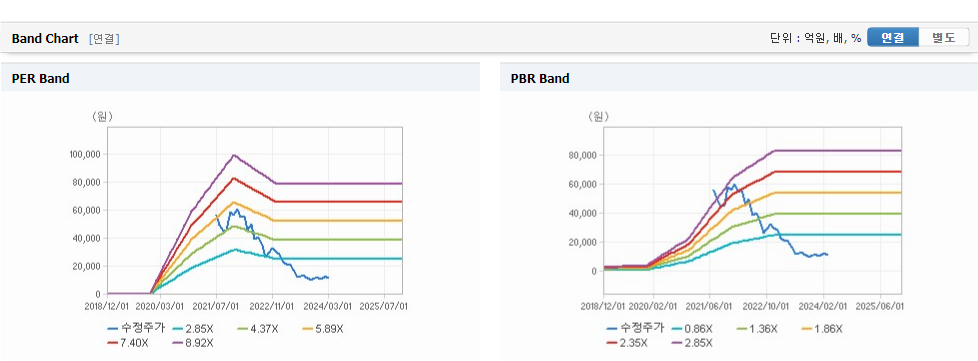978x361 pixels.
Task: Toggle 수정주가 legend in PER Band chart
Action: pyautogui.click(x=136, y=329)
